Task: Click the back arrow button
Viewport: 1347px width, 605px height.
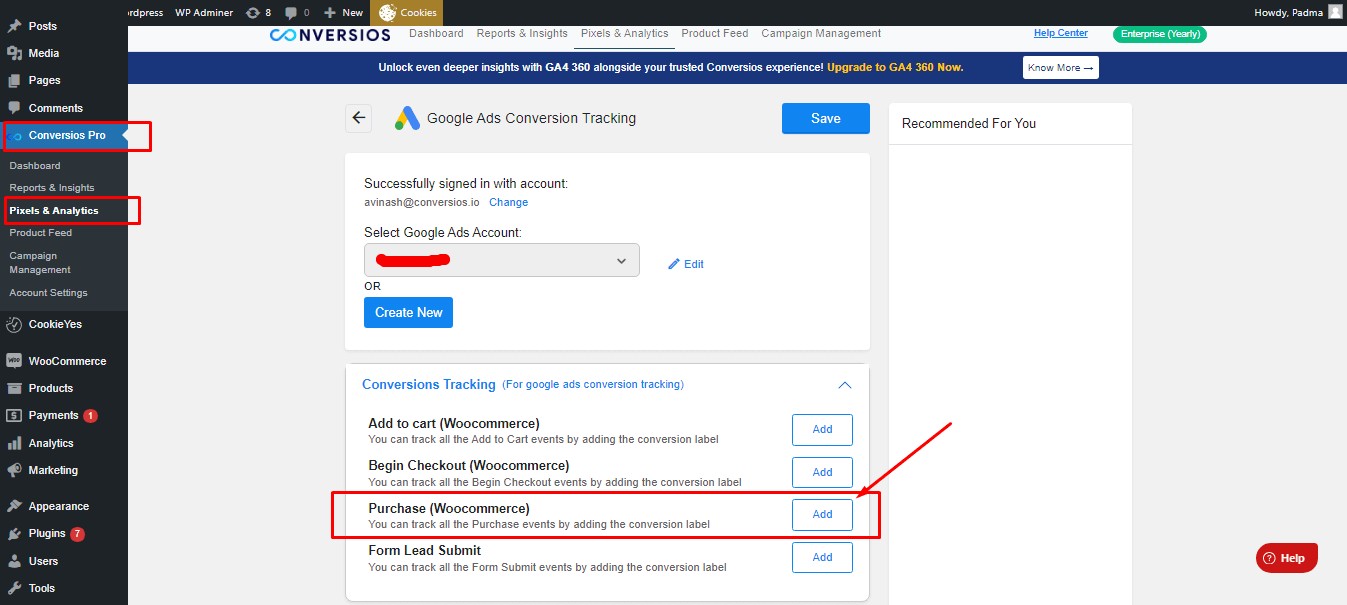Action: click(359, 118)
